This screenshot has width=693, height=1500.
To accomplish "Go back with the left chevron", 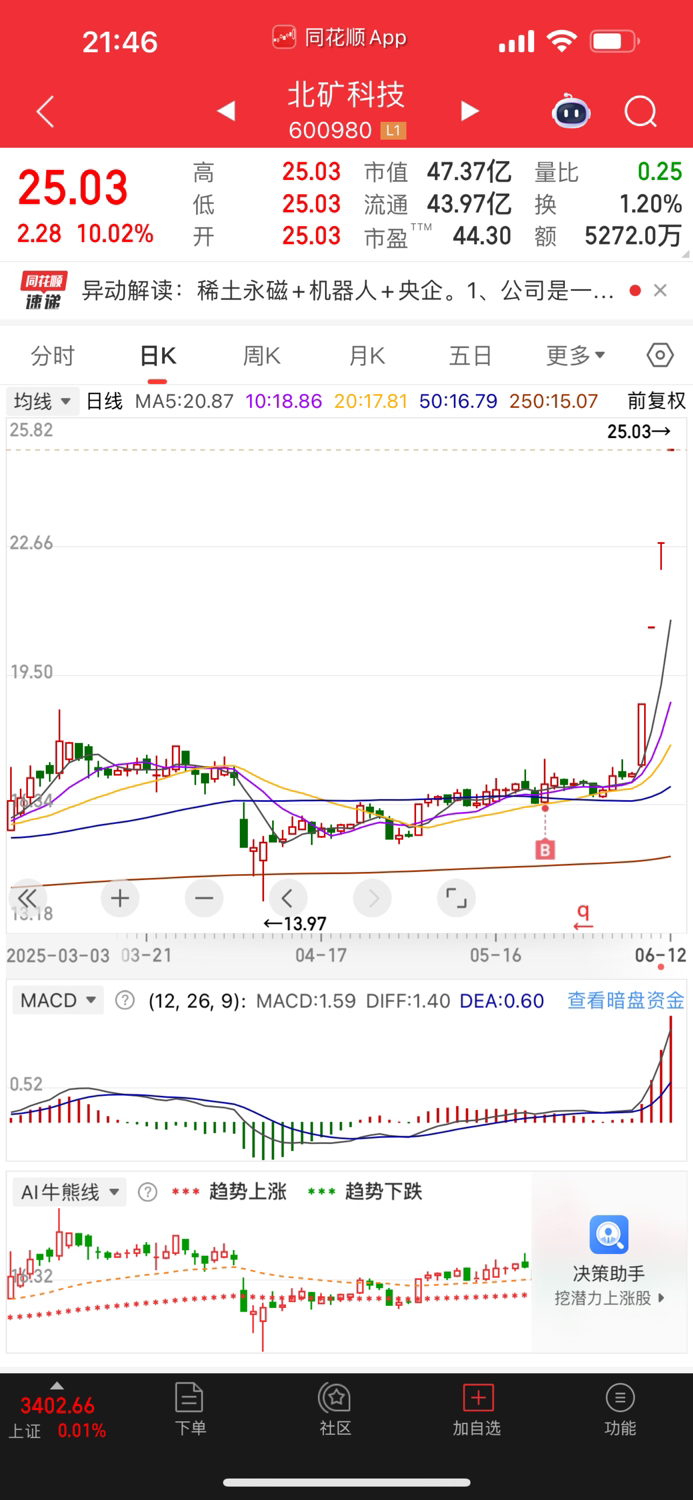I will point(45,111).
